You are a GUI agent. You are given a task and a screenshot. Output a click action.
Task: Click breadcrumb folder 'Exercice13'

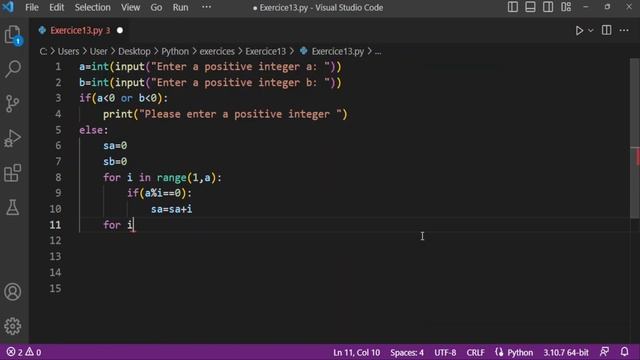pyautogui.click(x=265, y=51)
